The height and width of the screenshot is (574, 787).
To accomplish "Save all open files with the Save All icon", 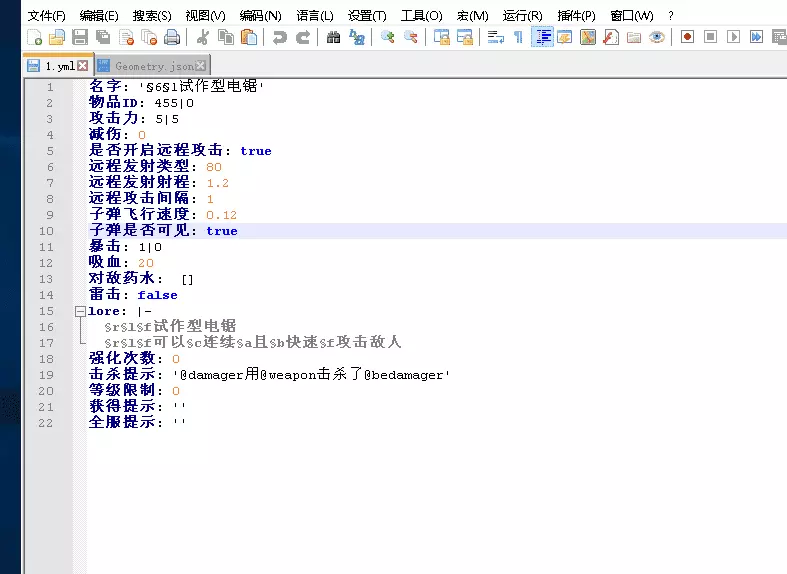I will click(103, 37).
